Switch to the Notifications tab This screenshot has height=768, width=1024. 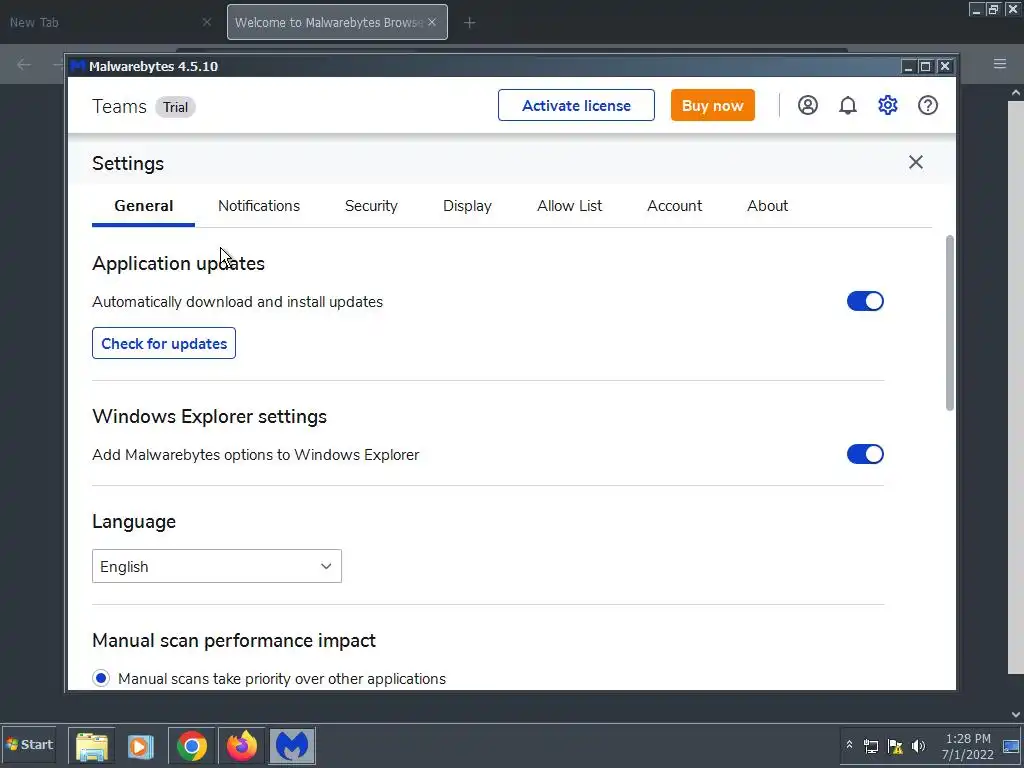(259, 206)
